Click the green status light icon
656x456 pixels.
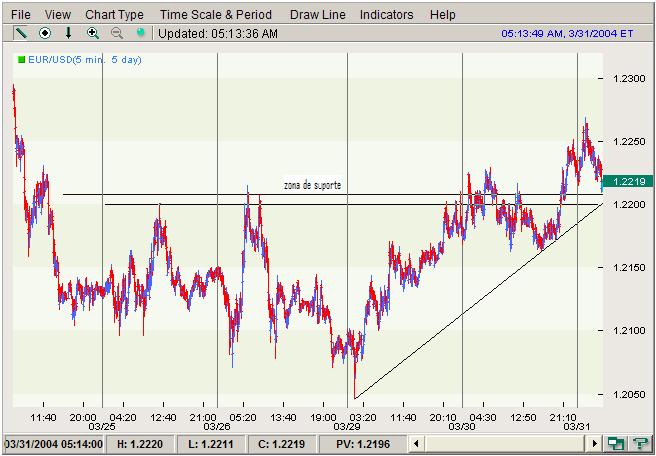pos(141,33)
